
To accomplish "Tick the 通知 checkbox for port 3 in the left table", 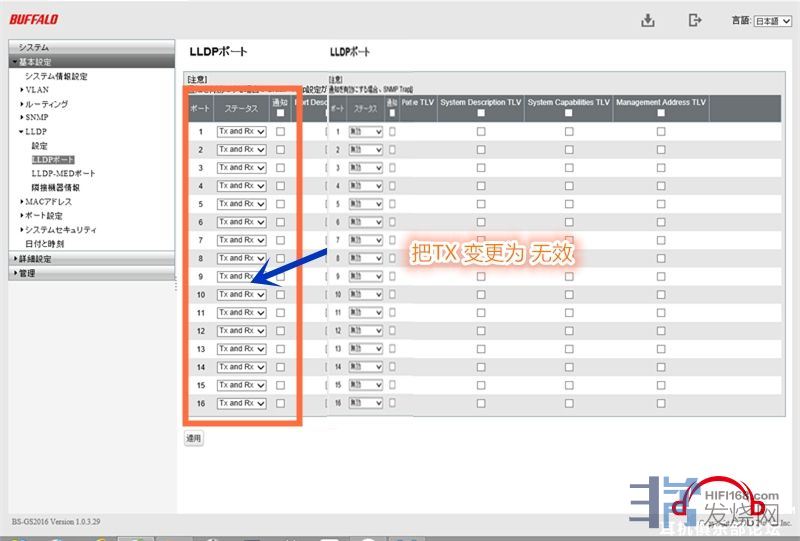I will click(280, 168).
